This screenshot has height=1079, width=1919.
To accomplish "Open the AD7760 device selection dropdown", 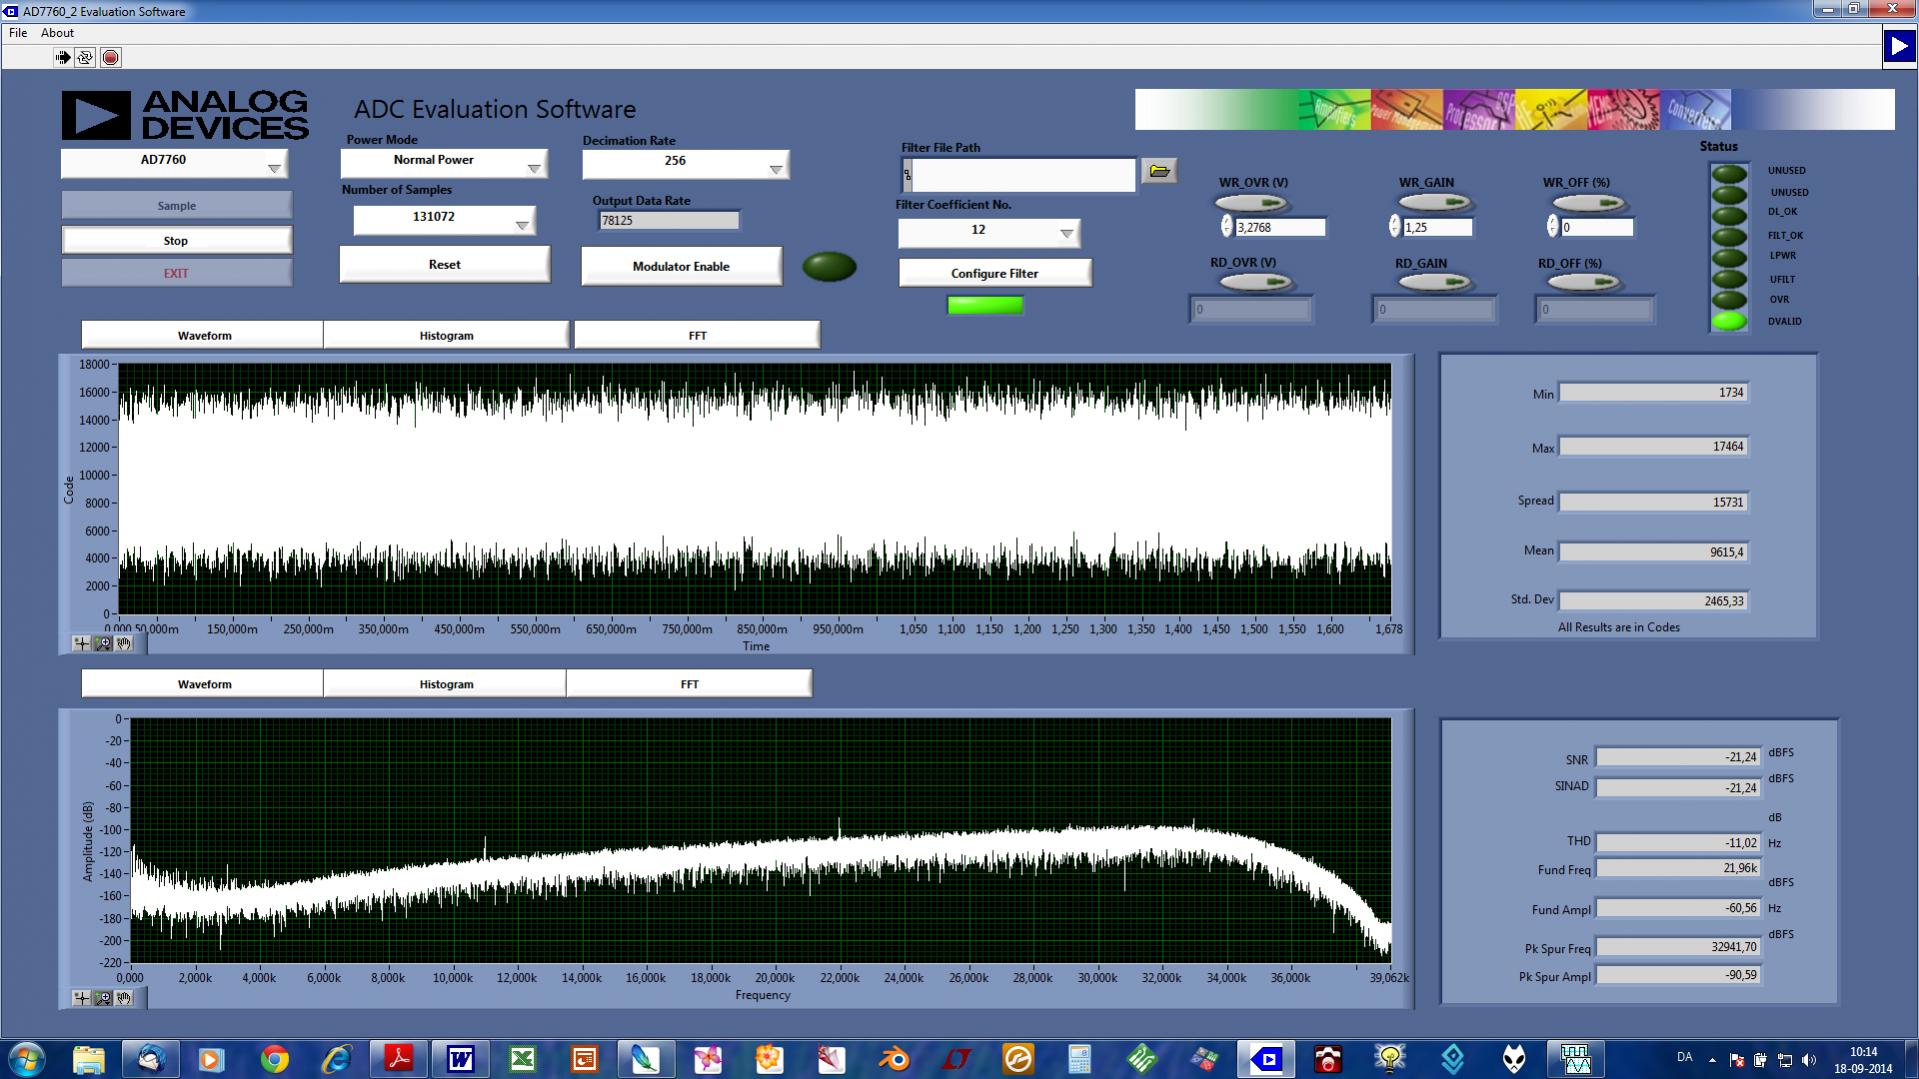I will (174, 164).
